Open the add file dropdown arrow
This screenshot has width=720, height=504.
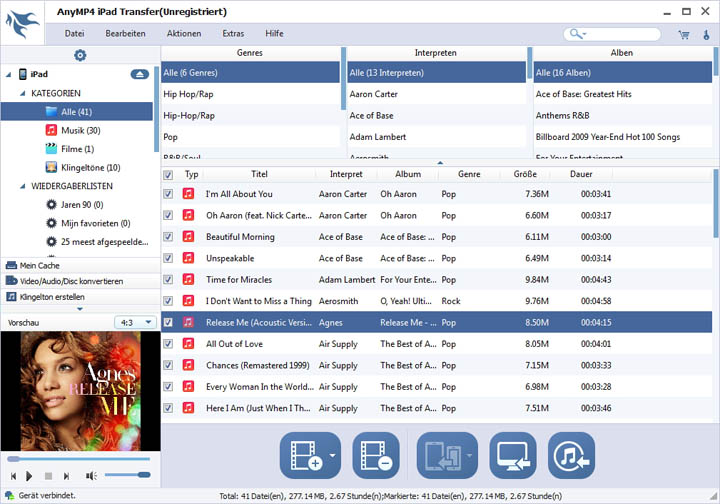click(x=333, y=455)
